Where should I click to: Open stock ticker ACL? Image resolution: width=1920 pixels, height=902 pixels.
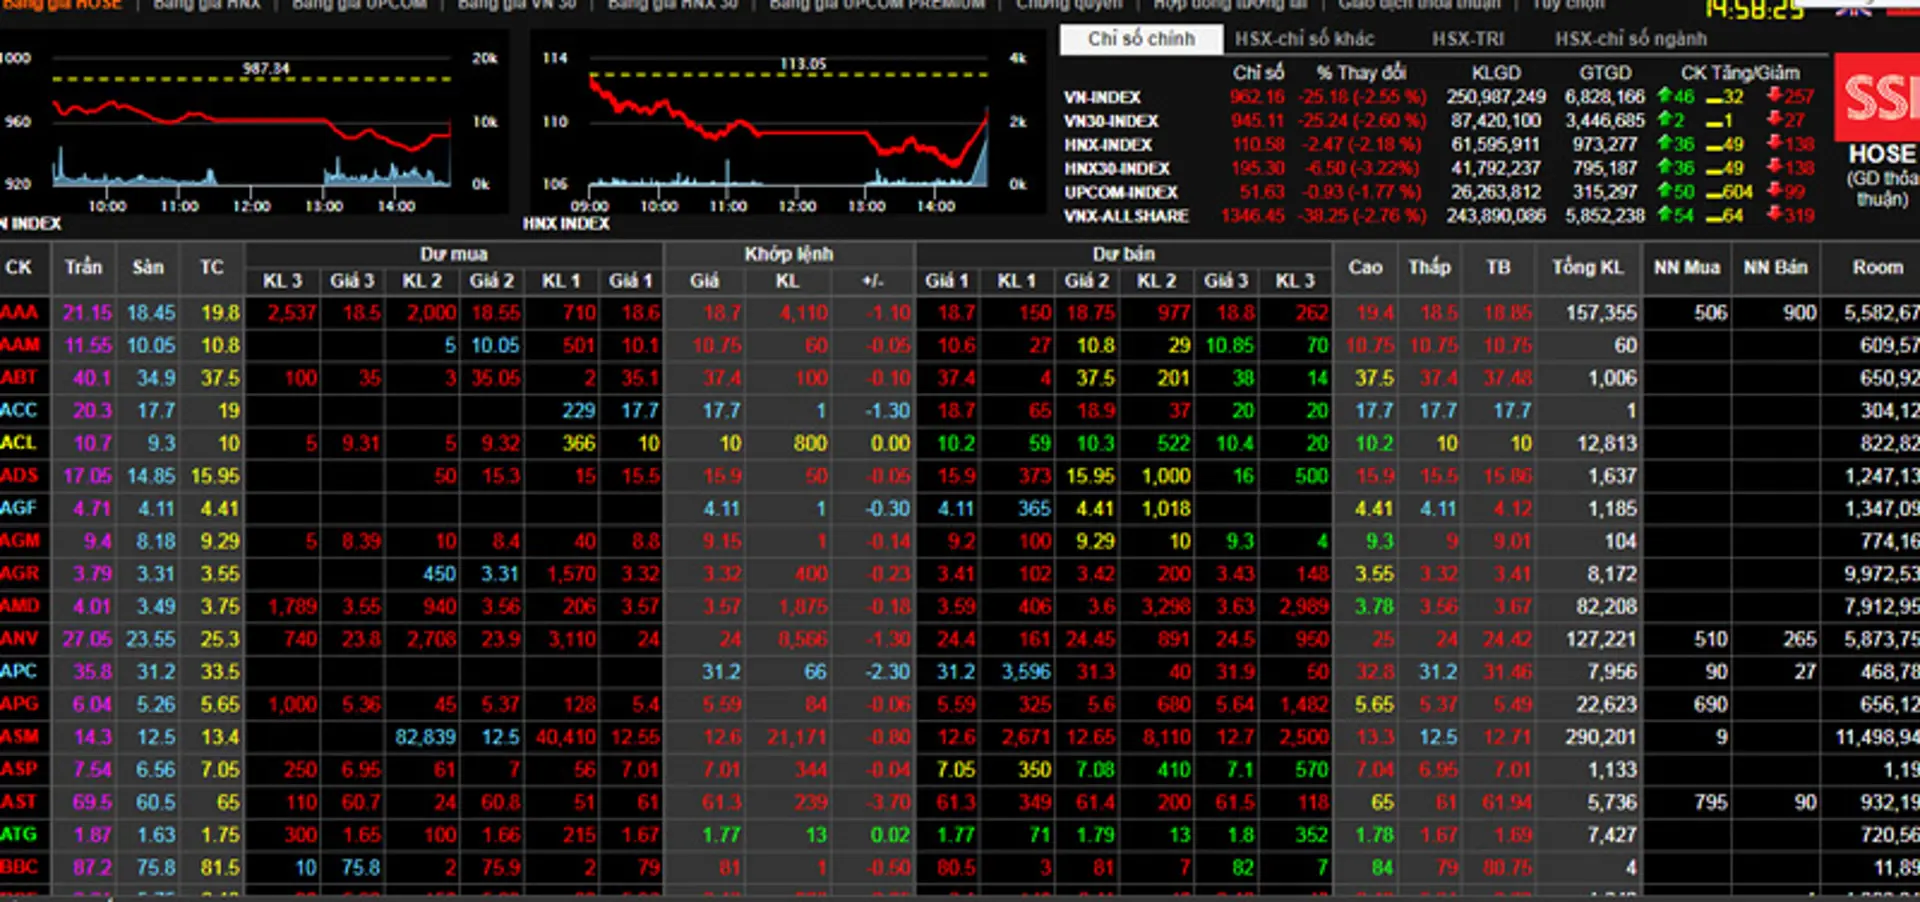20,443
